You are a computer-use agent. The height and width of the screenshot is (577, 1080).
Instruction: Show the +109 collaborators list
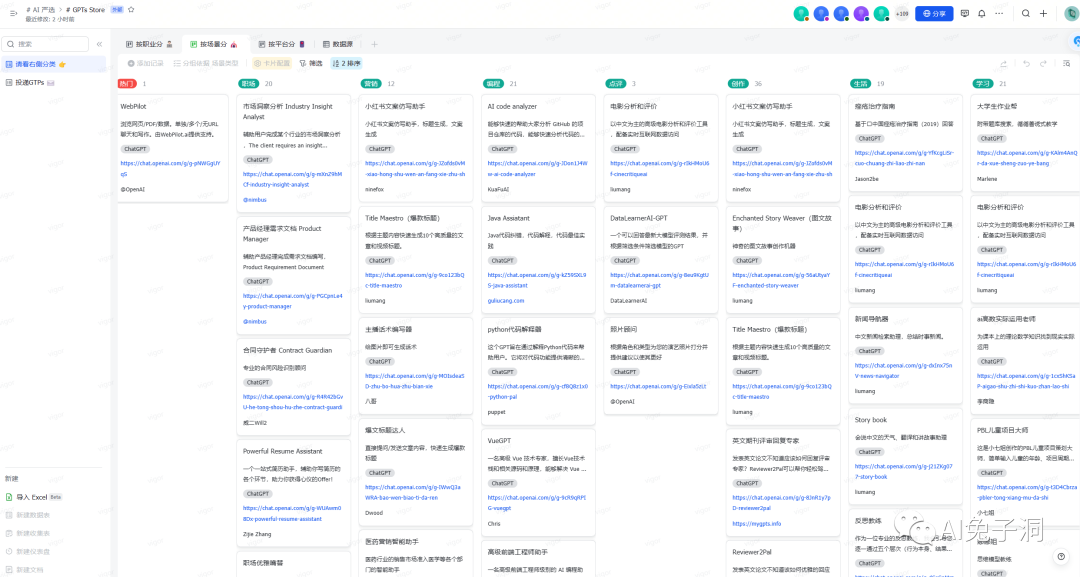(x=902, y=13)
